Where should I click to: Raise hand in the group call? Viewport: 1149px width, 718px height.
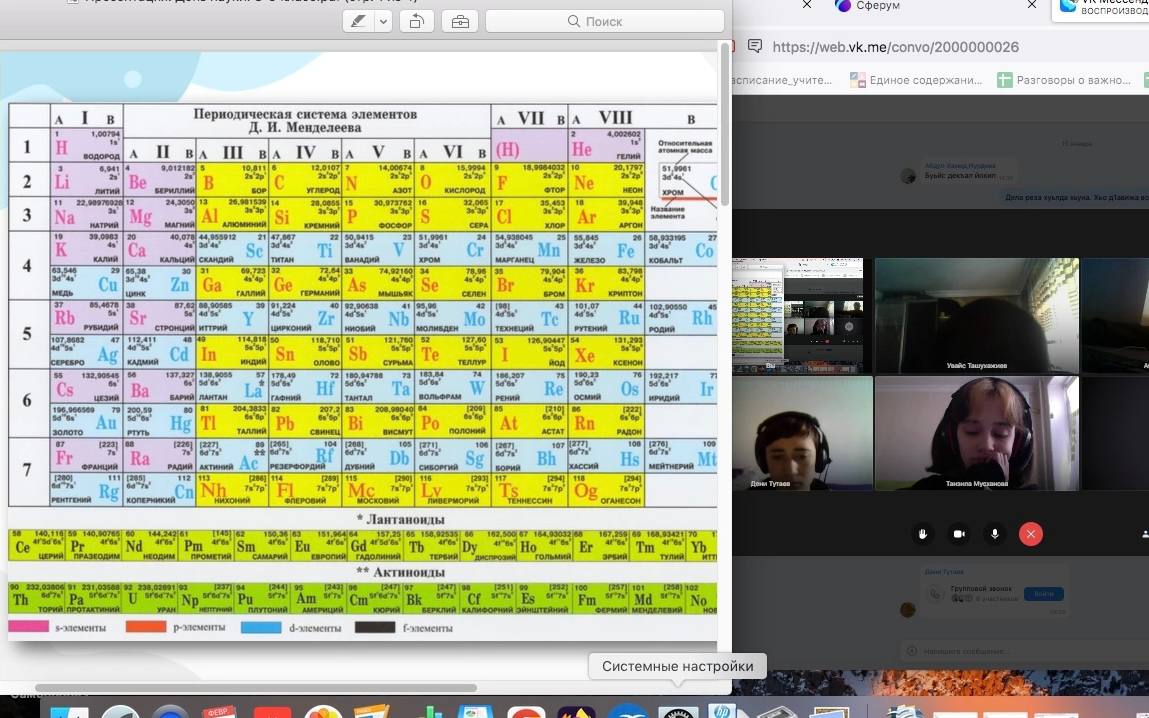coord(923,534)
